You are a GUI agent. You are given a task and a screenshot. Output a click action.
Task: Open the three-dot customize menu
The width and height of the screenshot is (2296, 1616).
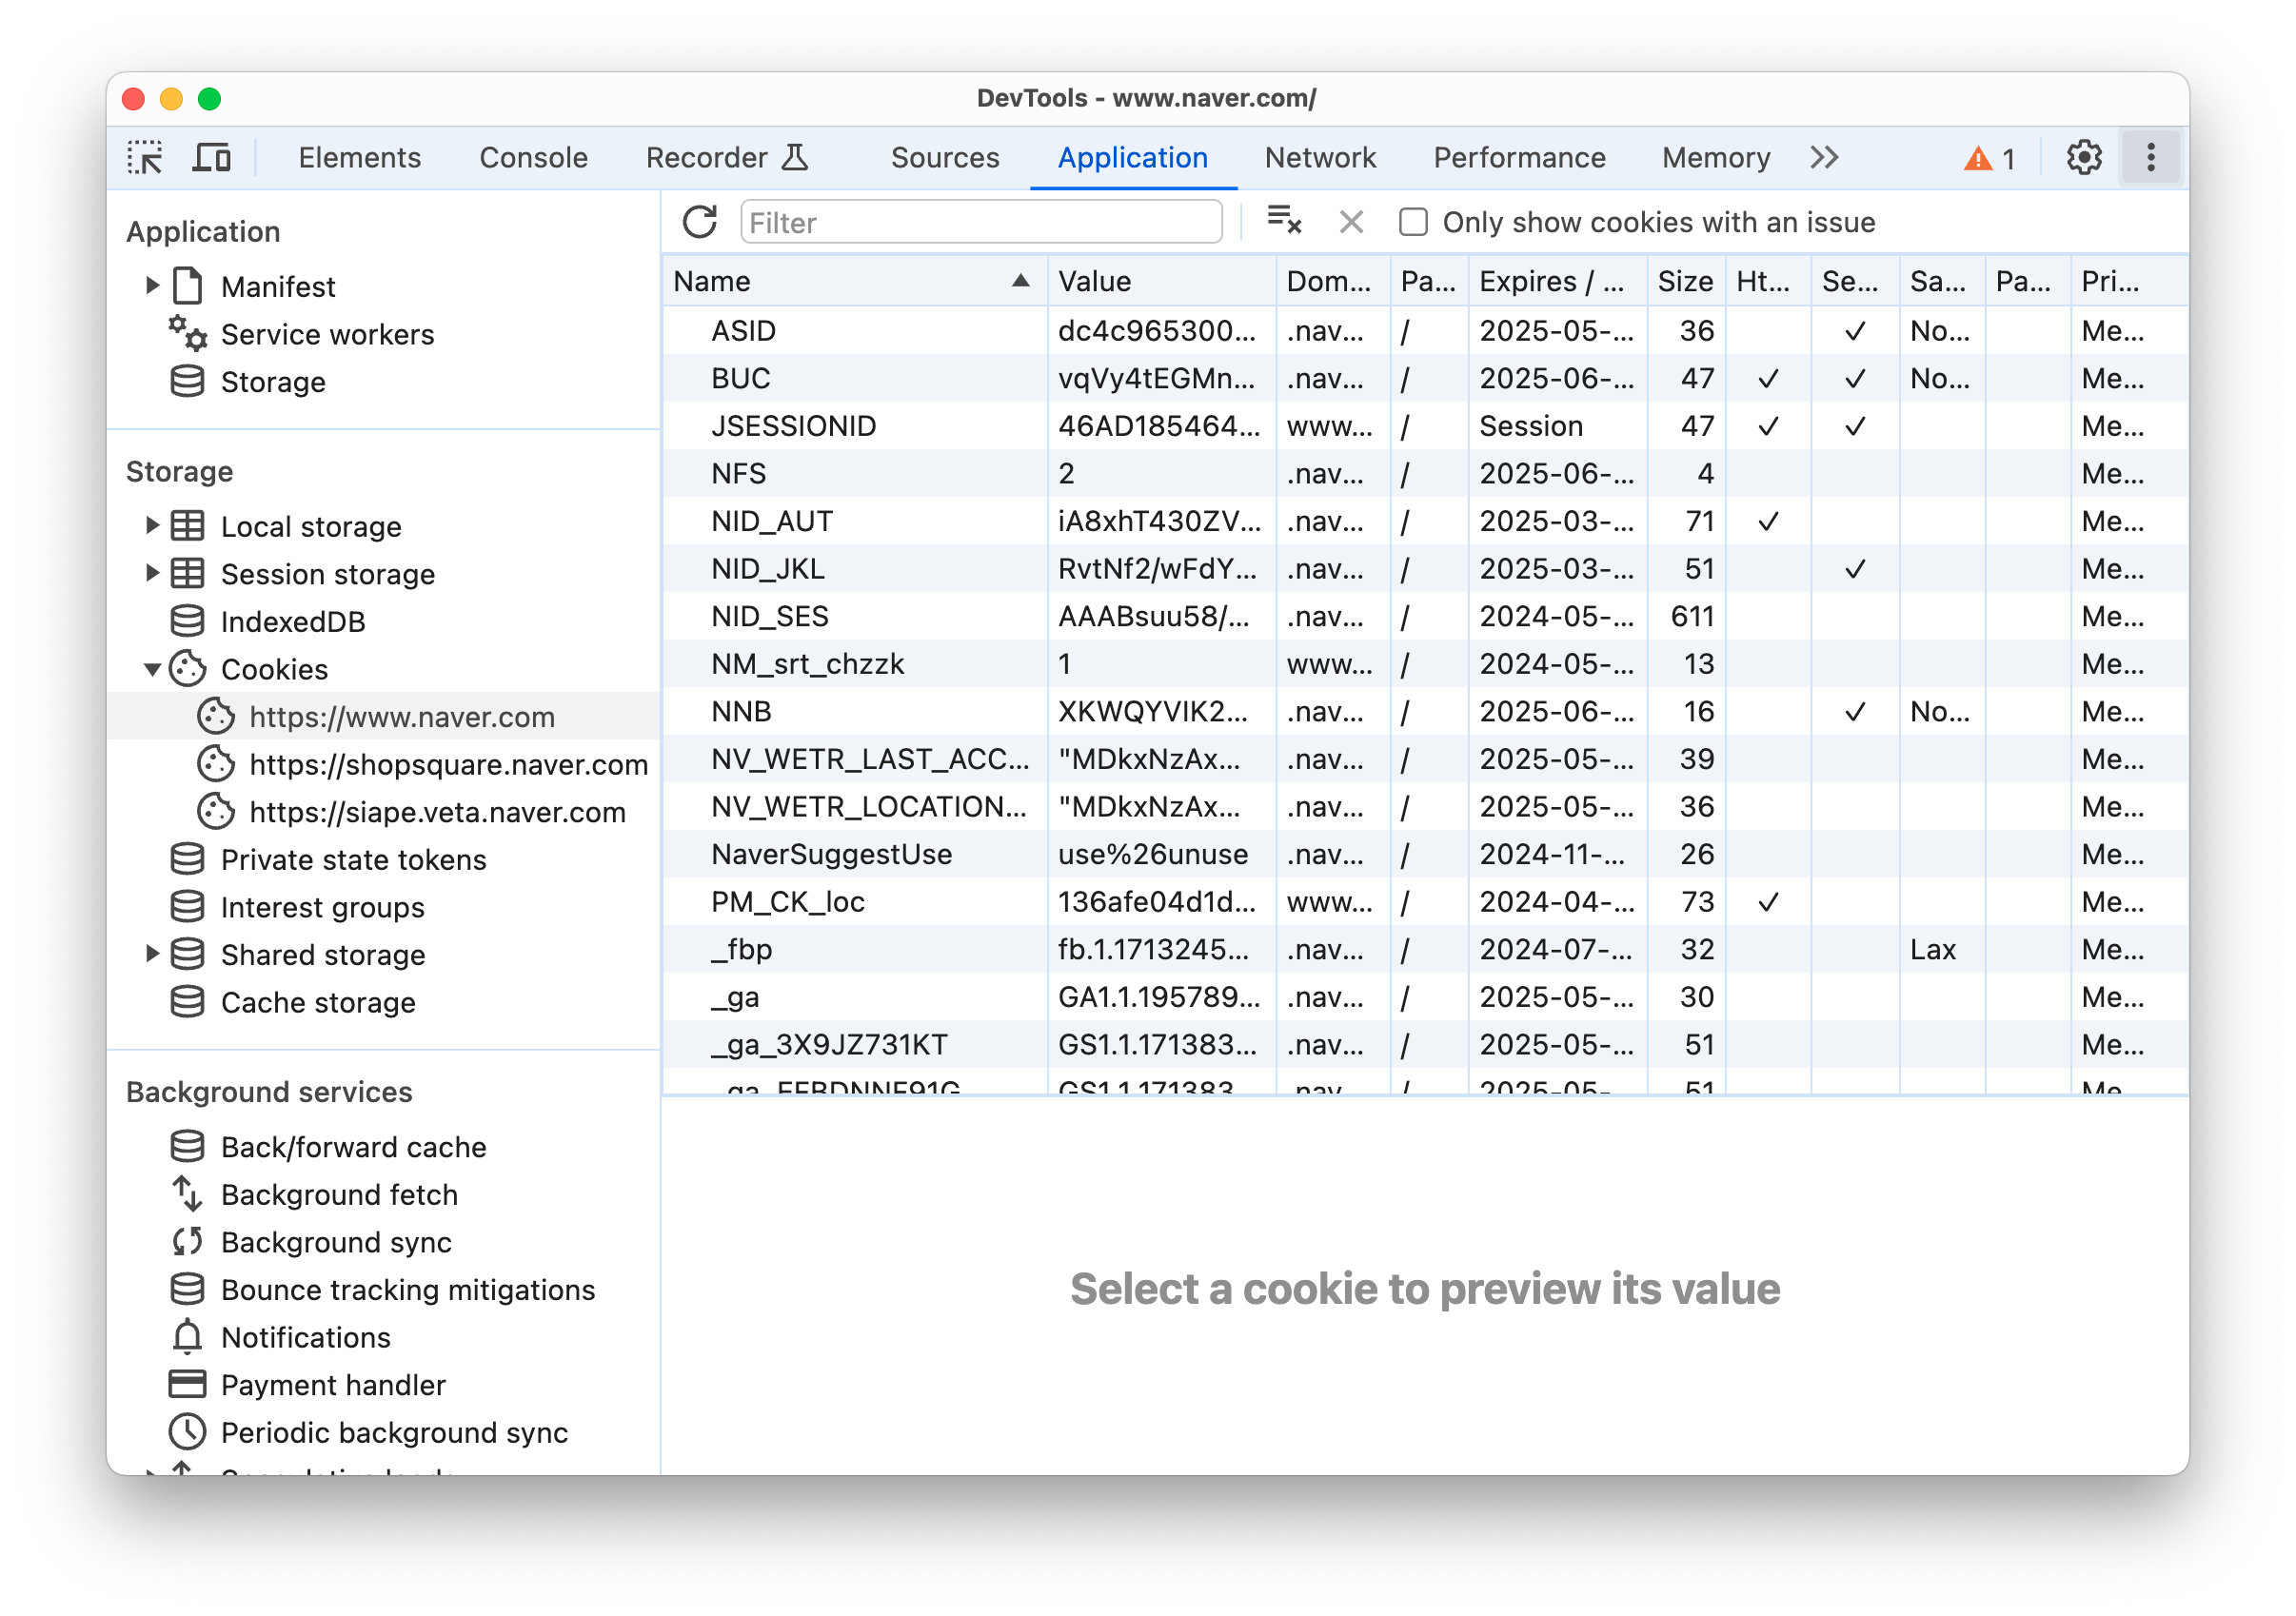point(2150,158)
